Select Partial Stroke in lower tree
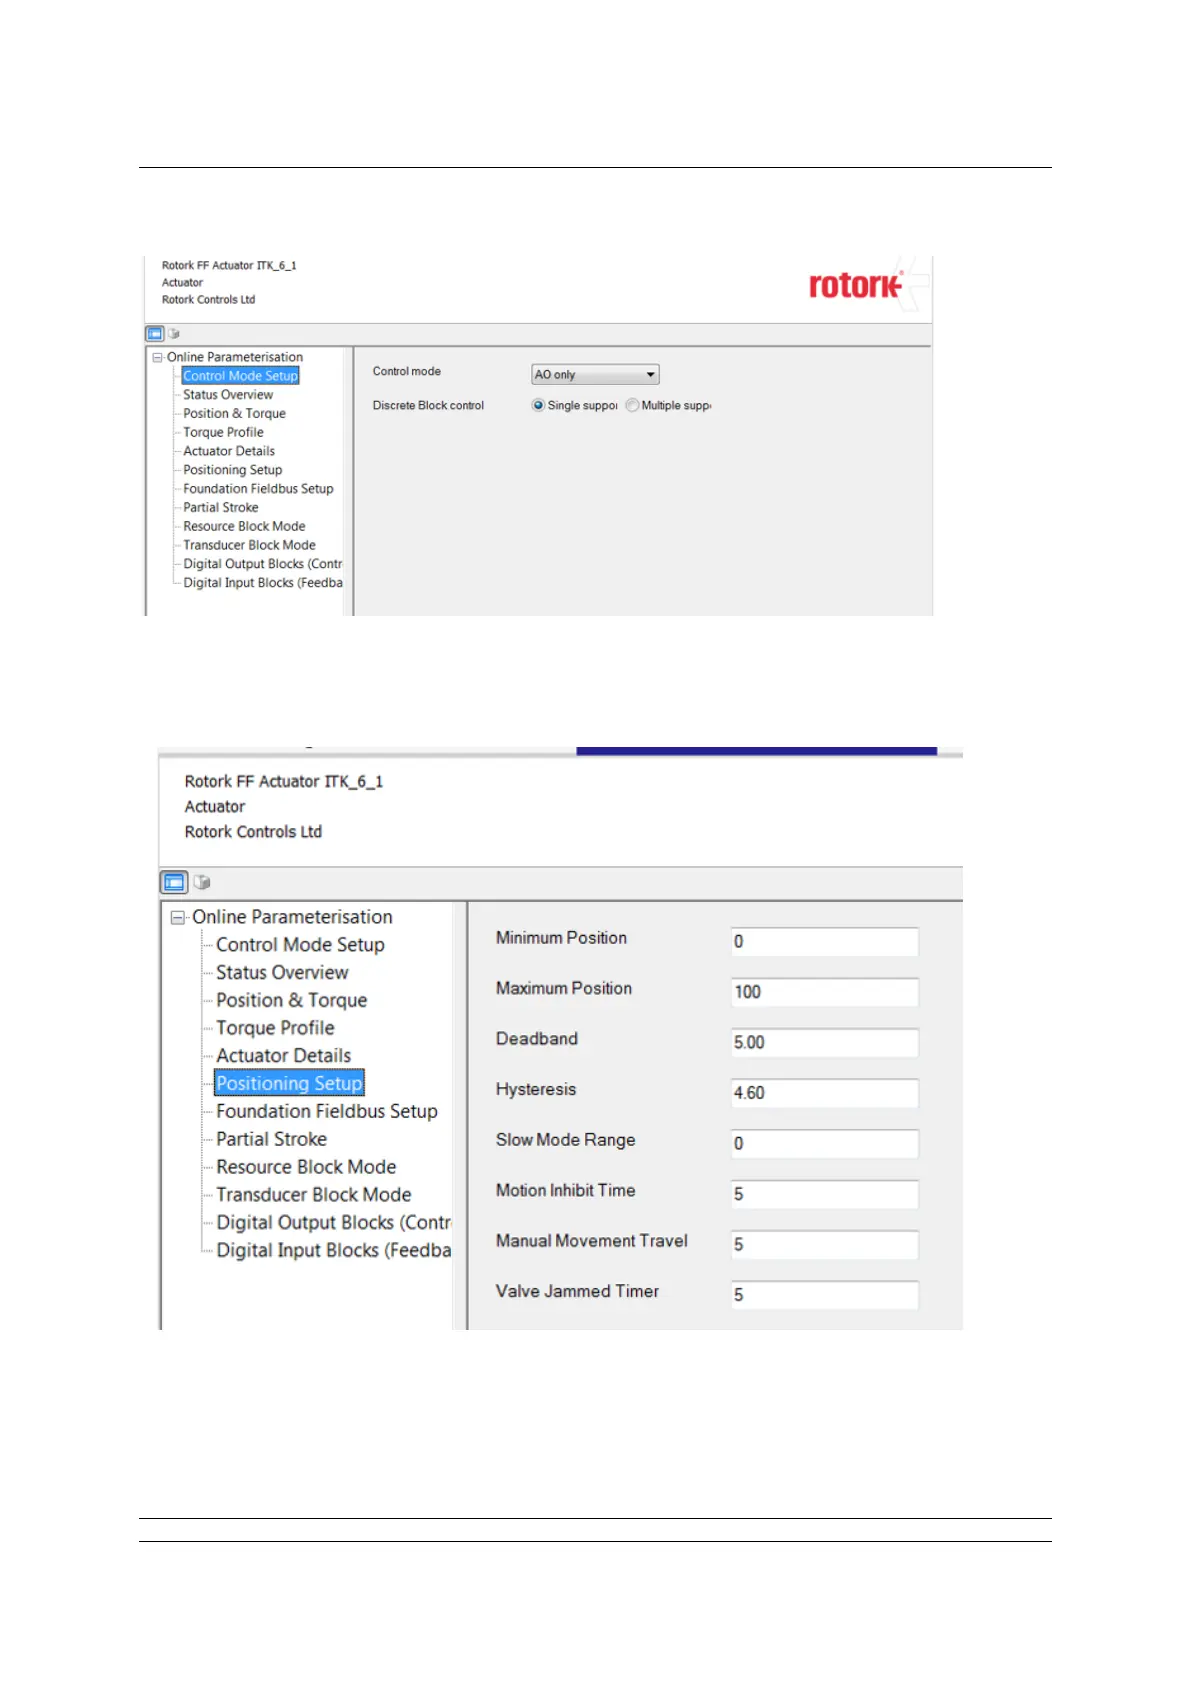This screenshot has height=1684, width=1191. click(x=271, y=1140)
